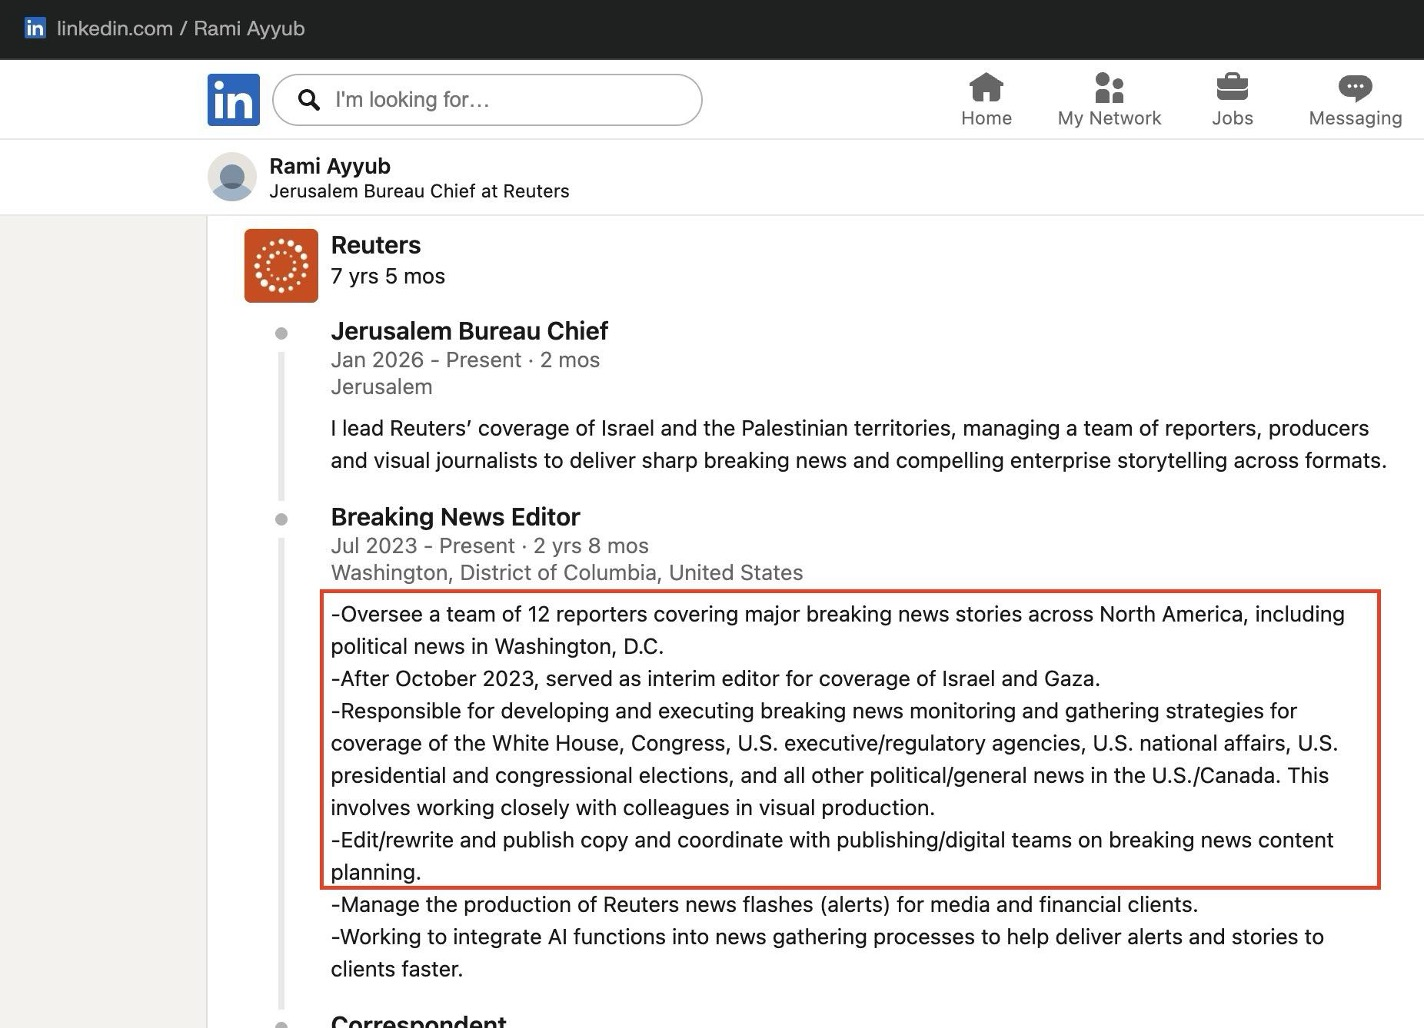Click the "Jerusalem Bureau Chief at Reuters" headline
The height and width of the screenshot is (1028, 1424).
click(419, 191)
